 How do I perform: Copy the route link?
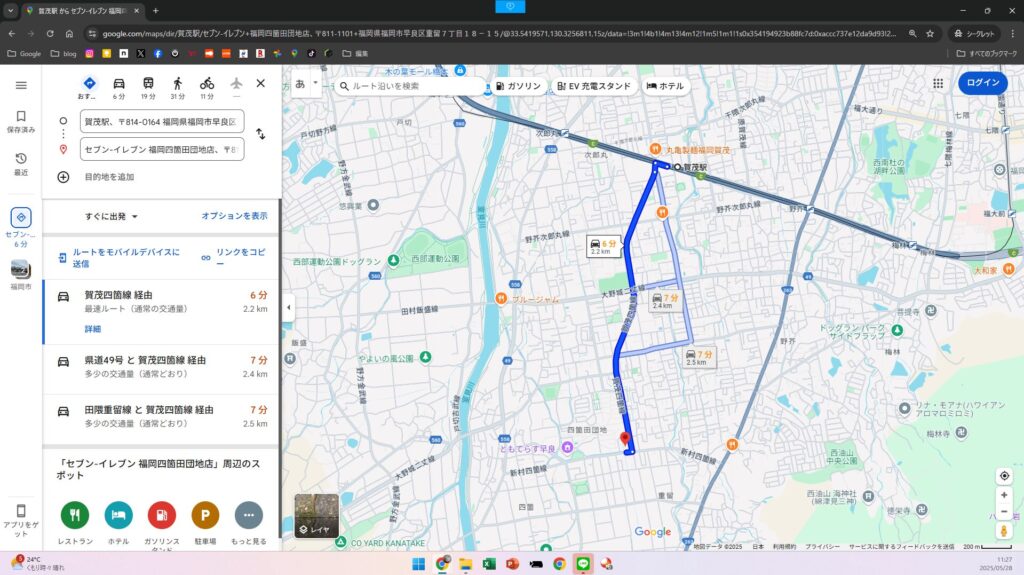(234, 257)
